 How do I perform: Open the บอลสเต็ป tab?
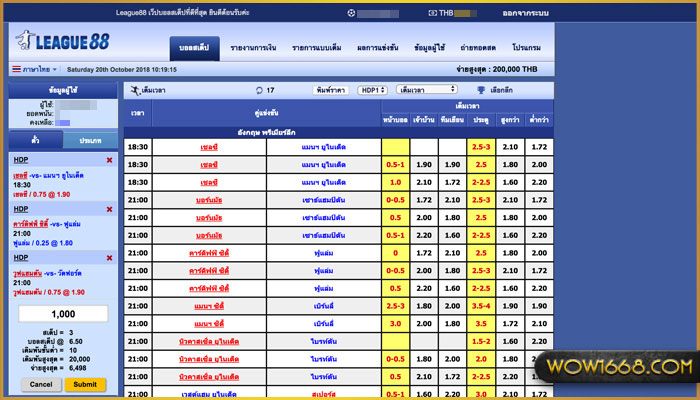coord(193,48)
